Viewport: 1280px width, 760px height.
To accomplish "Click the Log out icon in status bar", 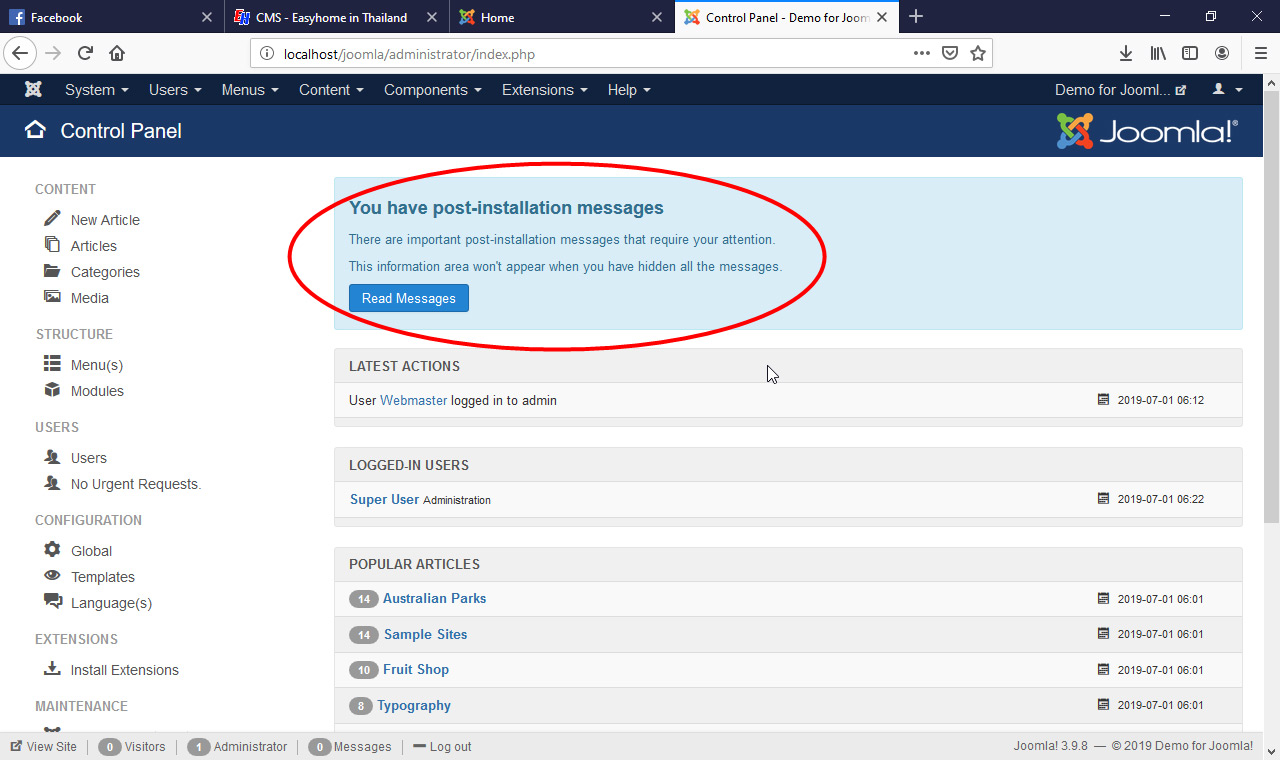I will point(421,746).
